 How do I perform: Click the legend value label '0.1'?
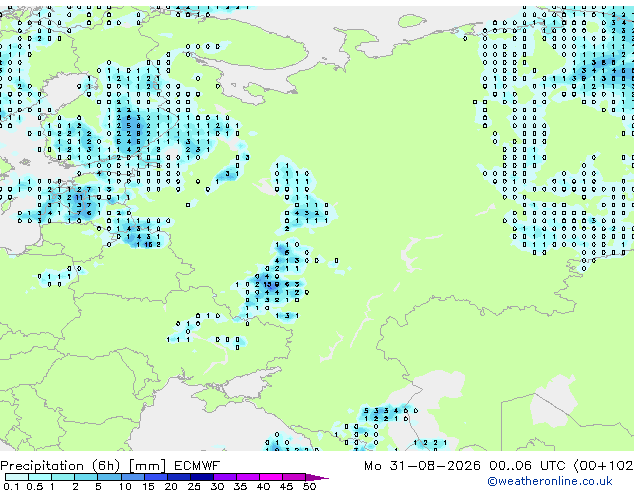pos(11,486)
